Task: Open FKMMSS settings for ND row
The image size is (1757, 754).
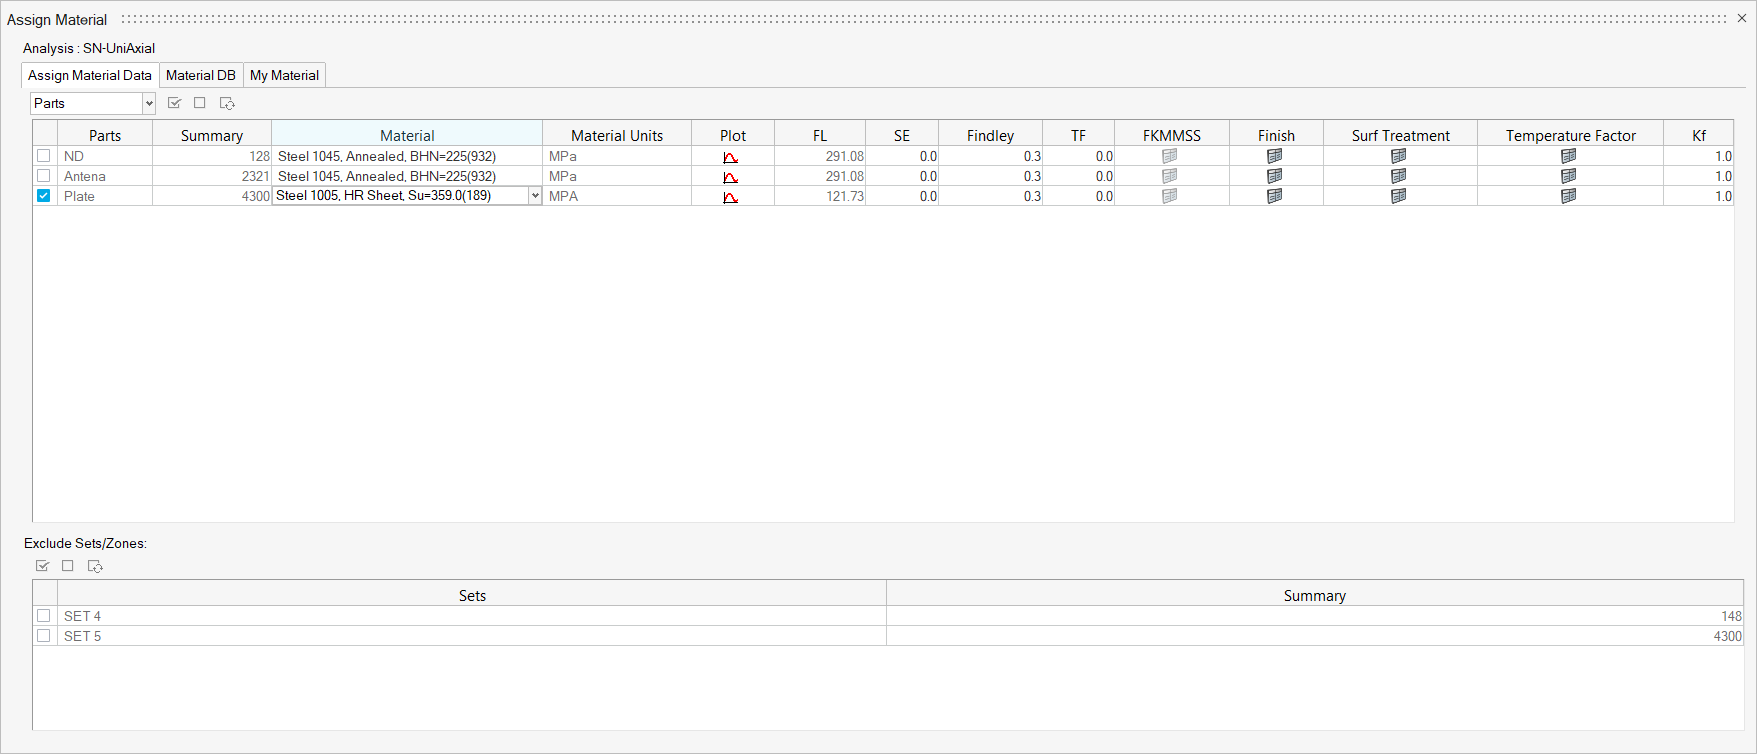Action: tap(1170, 156)
